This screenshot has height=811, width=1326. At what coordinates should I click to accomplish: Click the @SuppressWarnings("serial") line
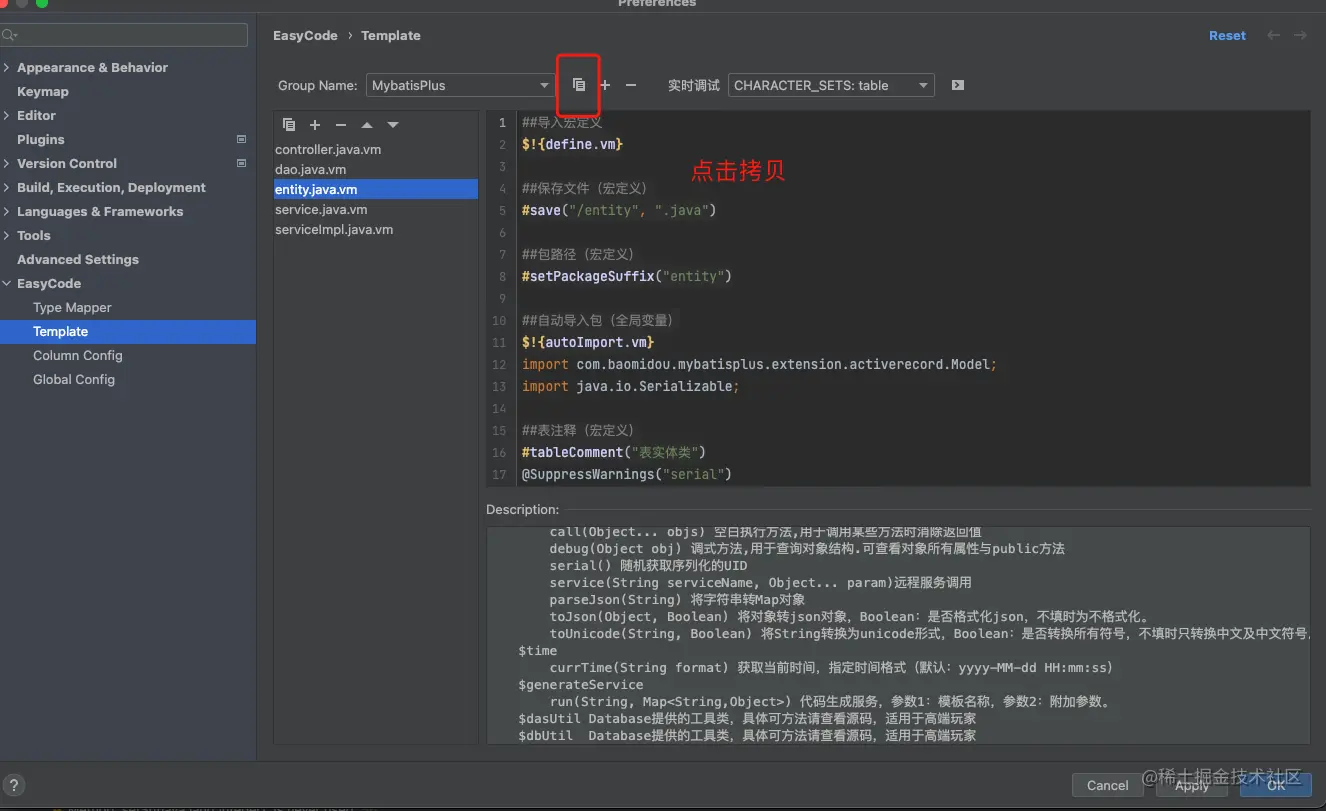627,474
